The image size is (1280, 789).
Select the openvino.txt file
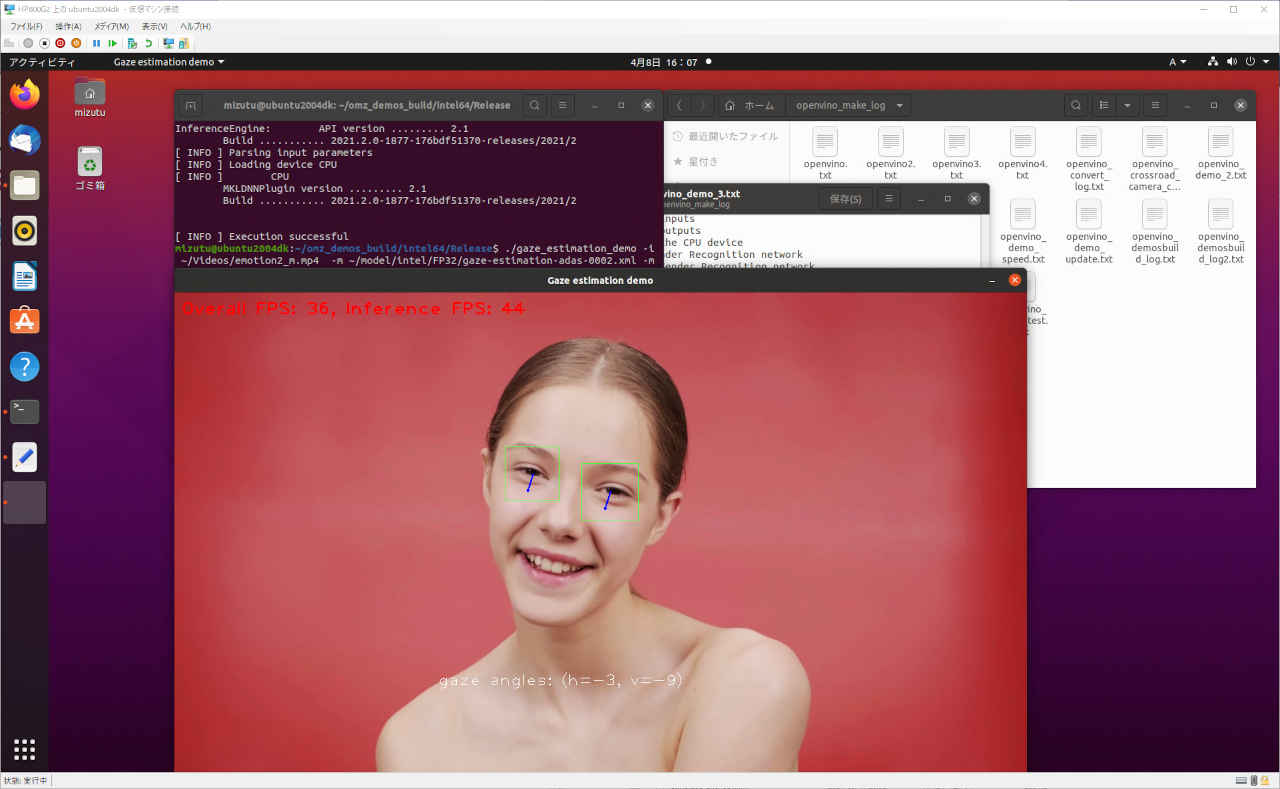point(825,154)
